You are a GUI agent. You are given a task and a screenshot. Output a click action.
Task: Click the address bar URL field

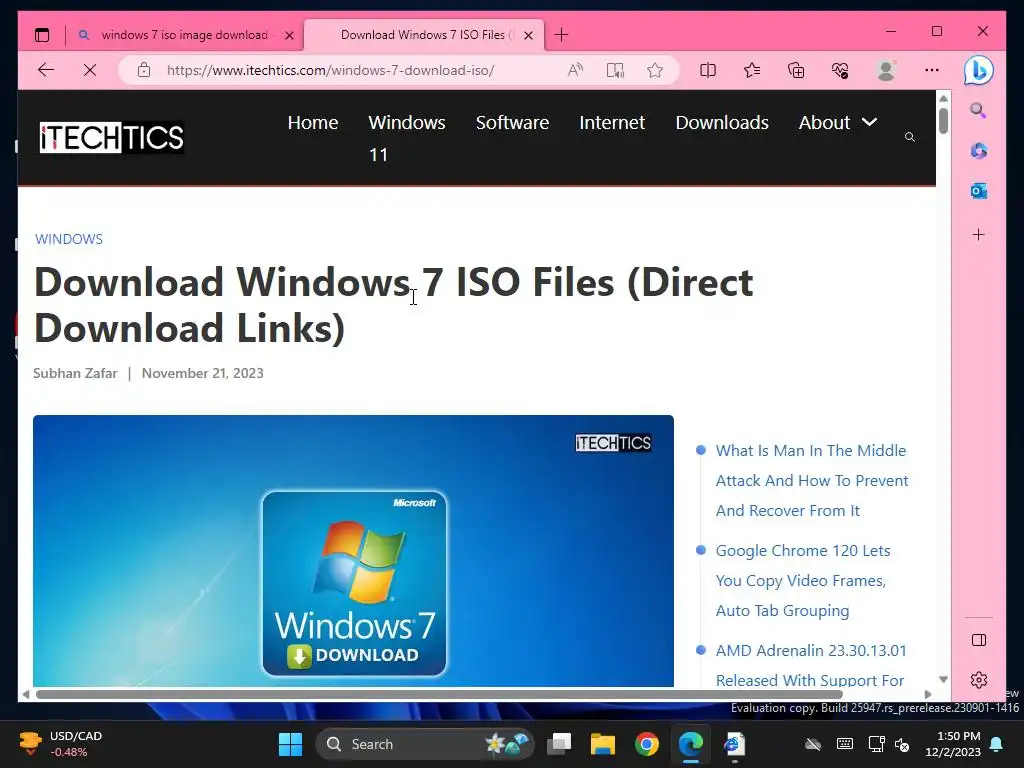330,70
